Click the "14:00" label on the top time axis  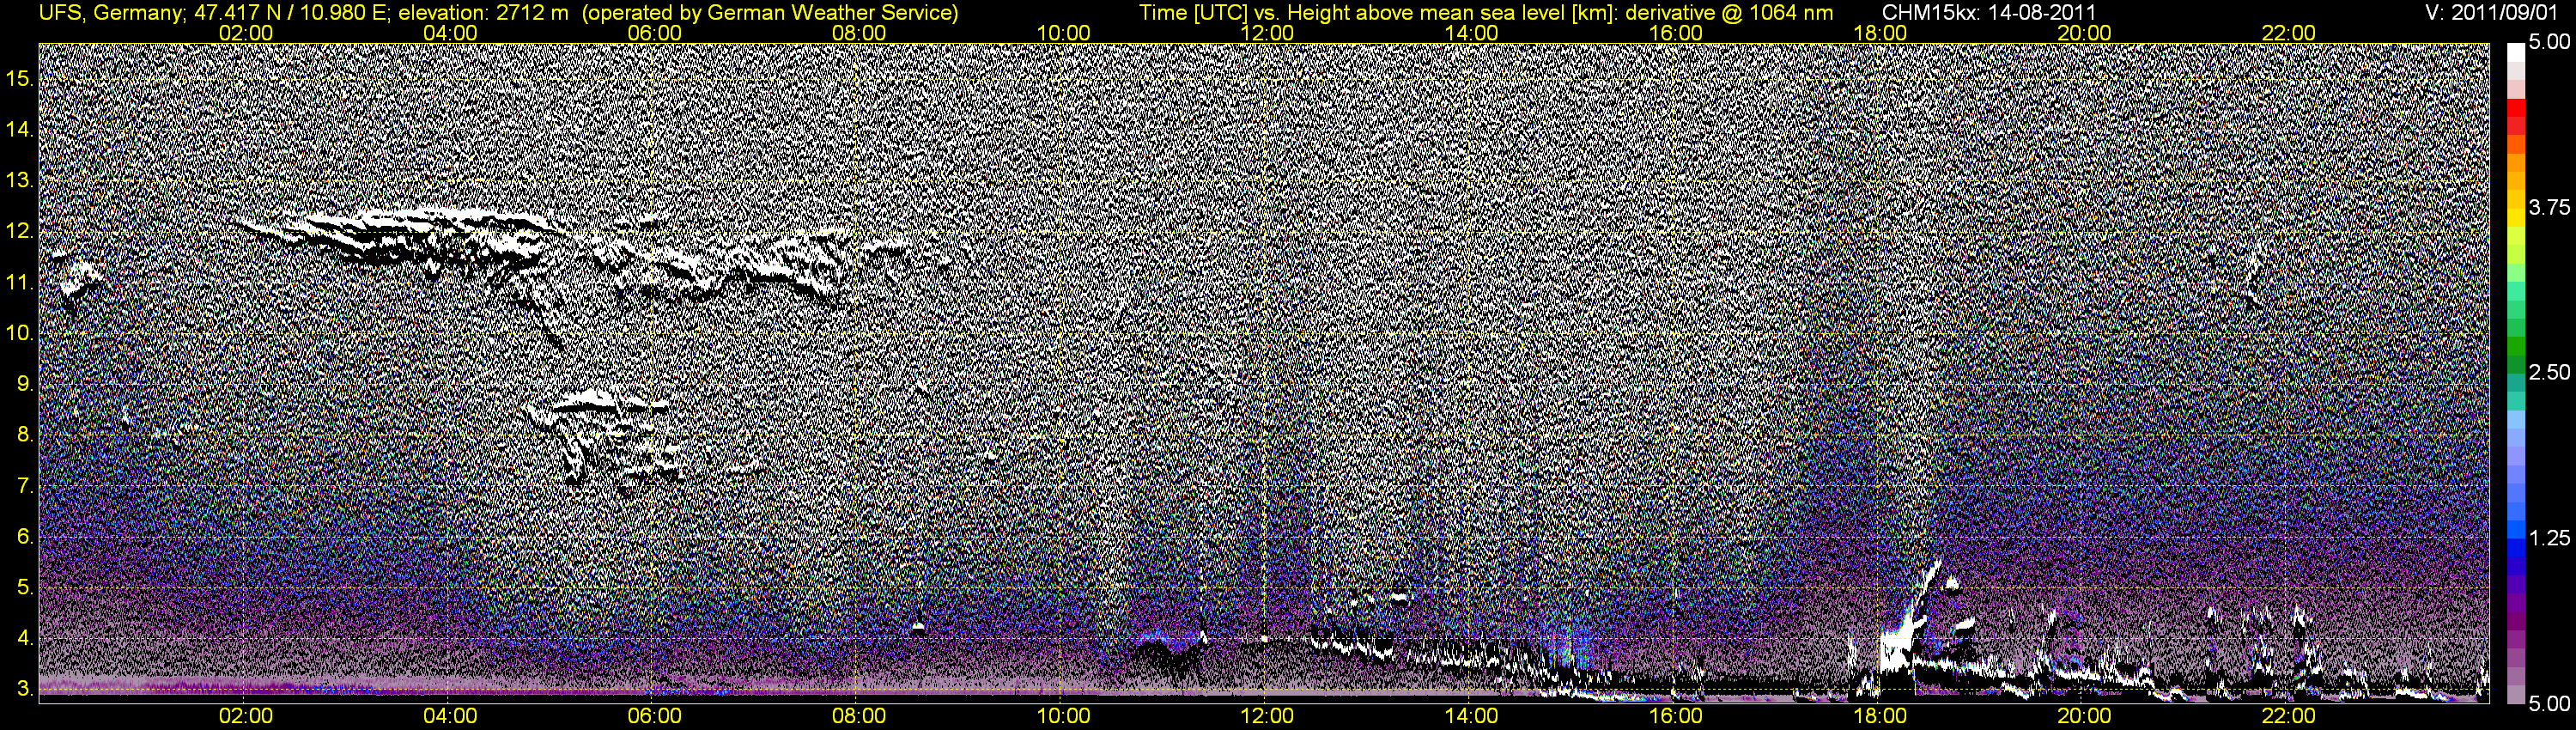(x=1472, y=33)
